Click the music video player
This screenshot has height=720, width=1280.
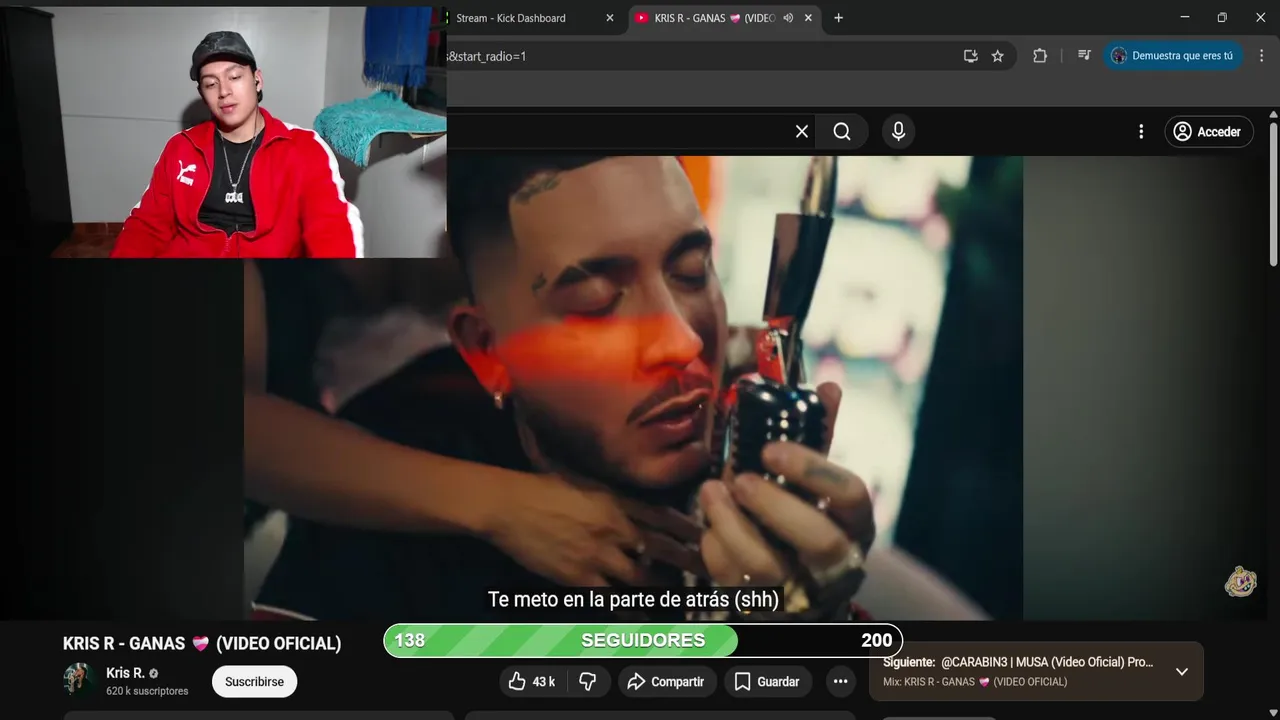(x=633, y=388)
